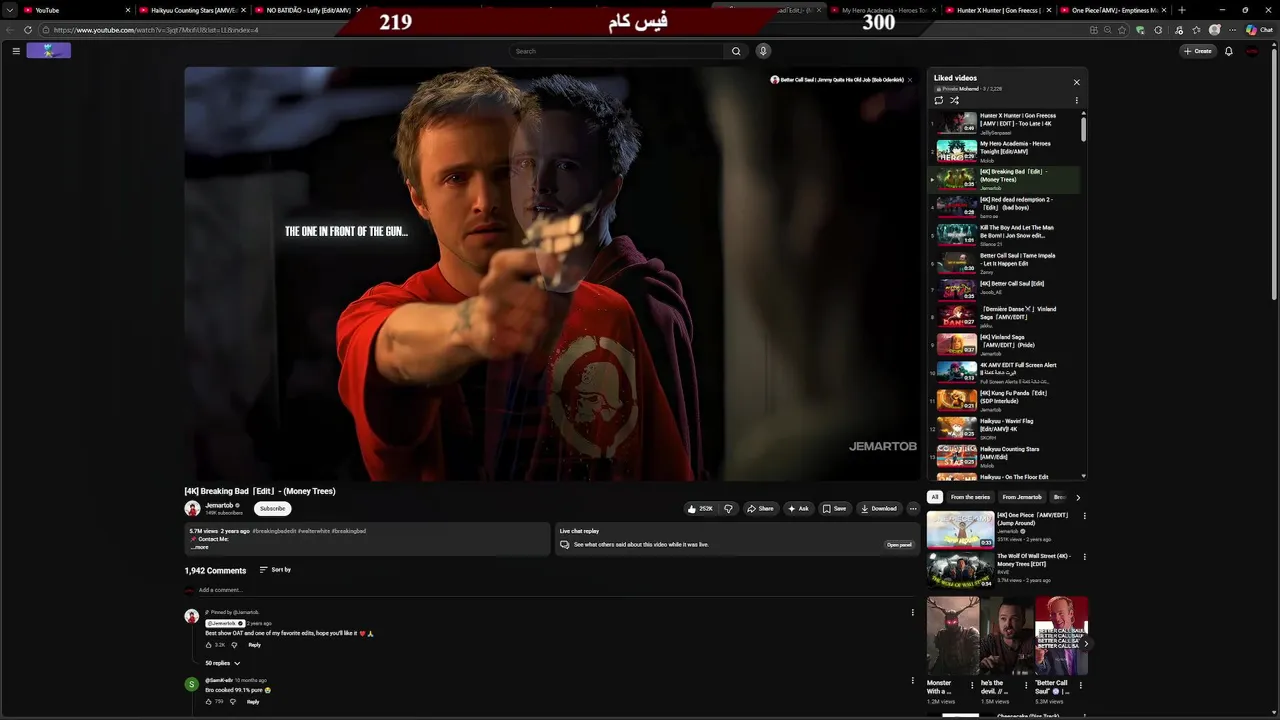Select Red dead redemption 2 edit in playlist
The width and height of the screenshot is (1280, 720).
tap(1003, 207)
